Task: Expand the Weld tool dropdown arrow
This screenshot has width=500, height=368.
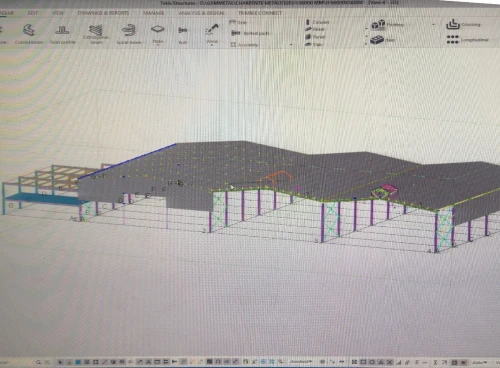Action: tap(212, 45)
